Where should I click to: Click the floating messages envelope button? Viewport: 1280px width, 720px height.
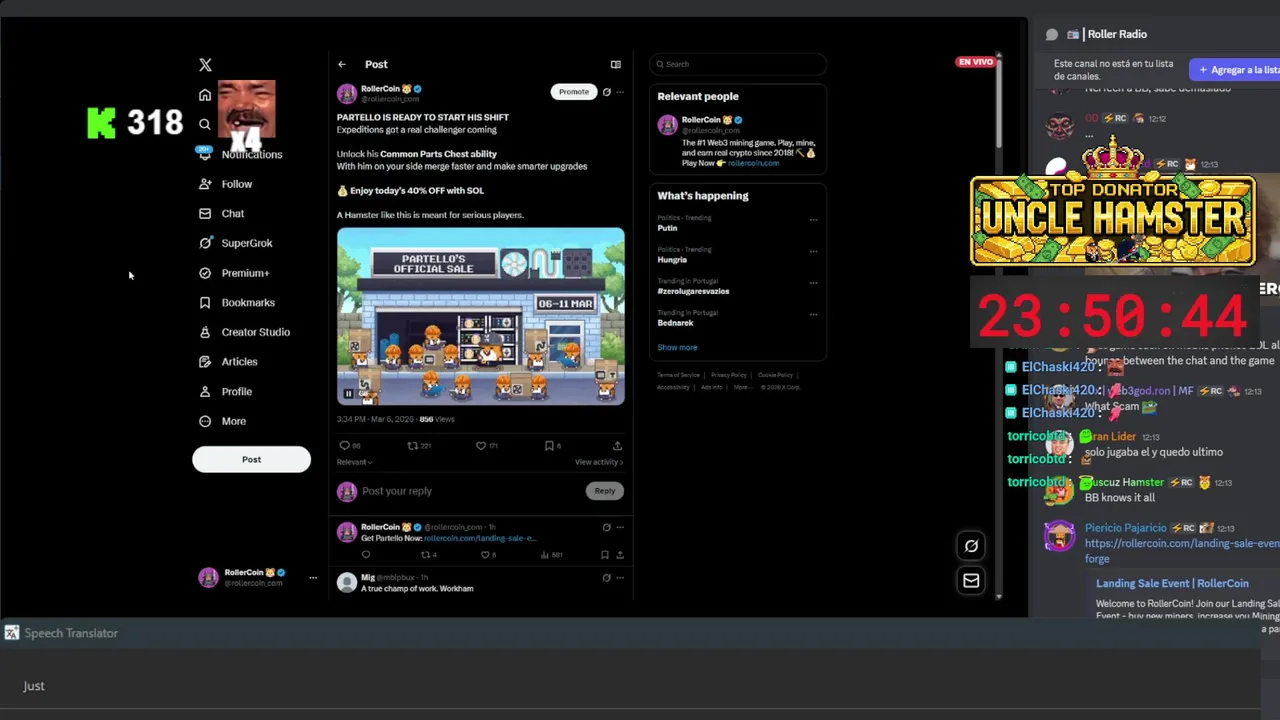pos(971,580)
